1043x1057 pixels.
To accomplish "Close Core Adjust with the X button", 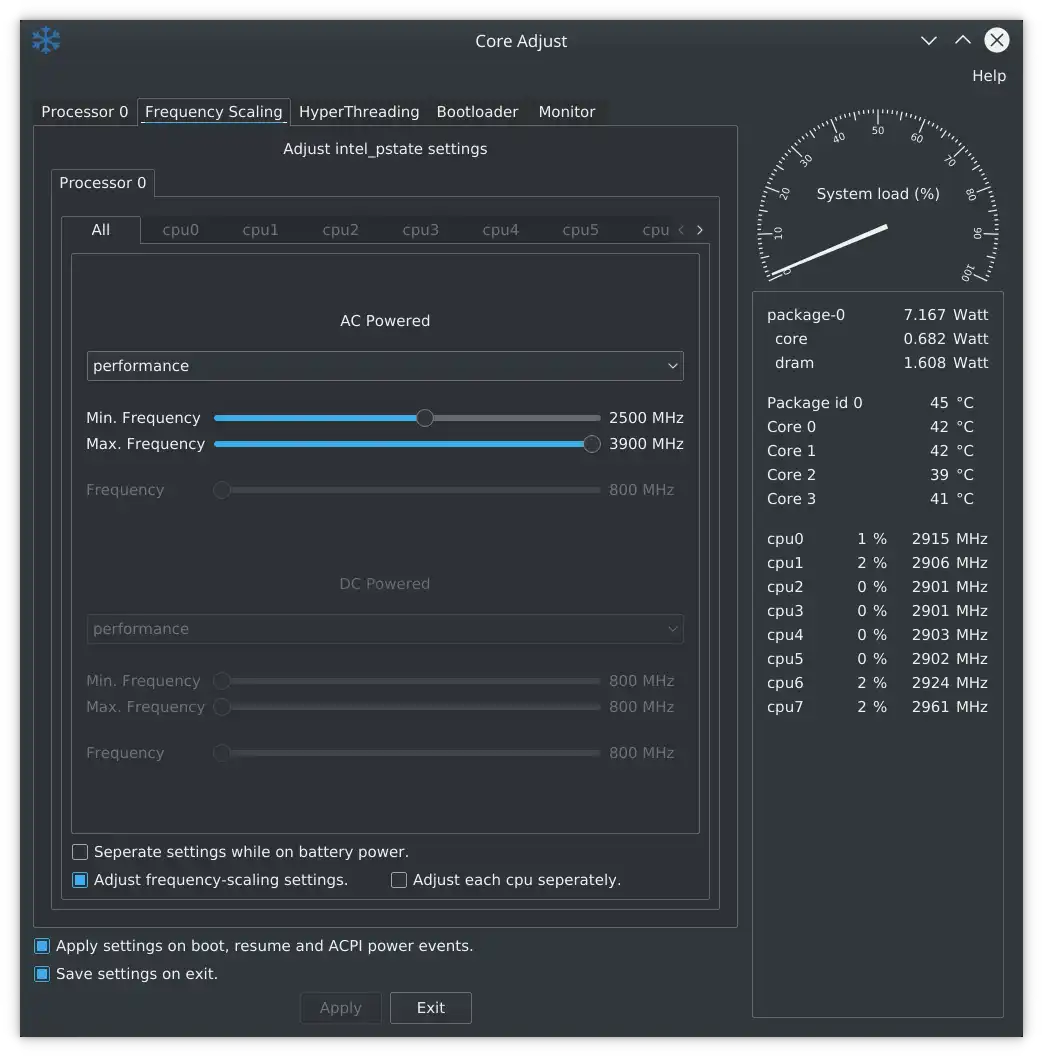I will (996, 40).
